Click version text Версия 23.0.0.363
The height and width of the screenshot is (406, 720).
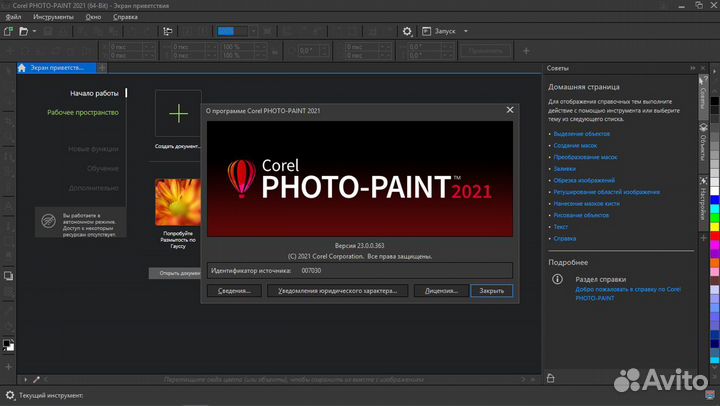(360, 246)
